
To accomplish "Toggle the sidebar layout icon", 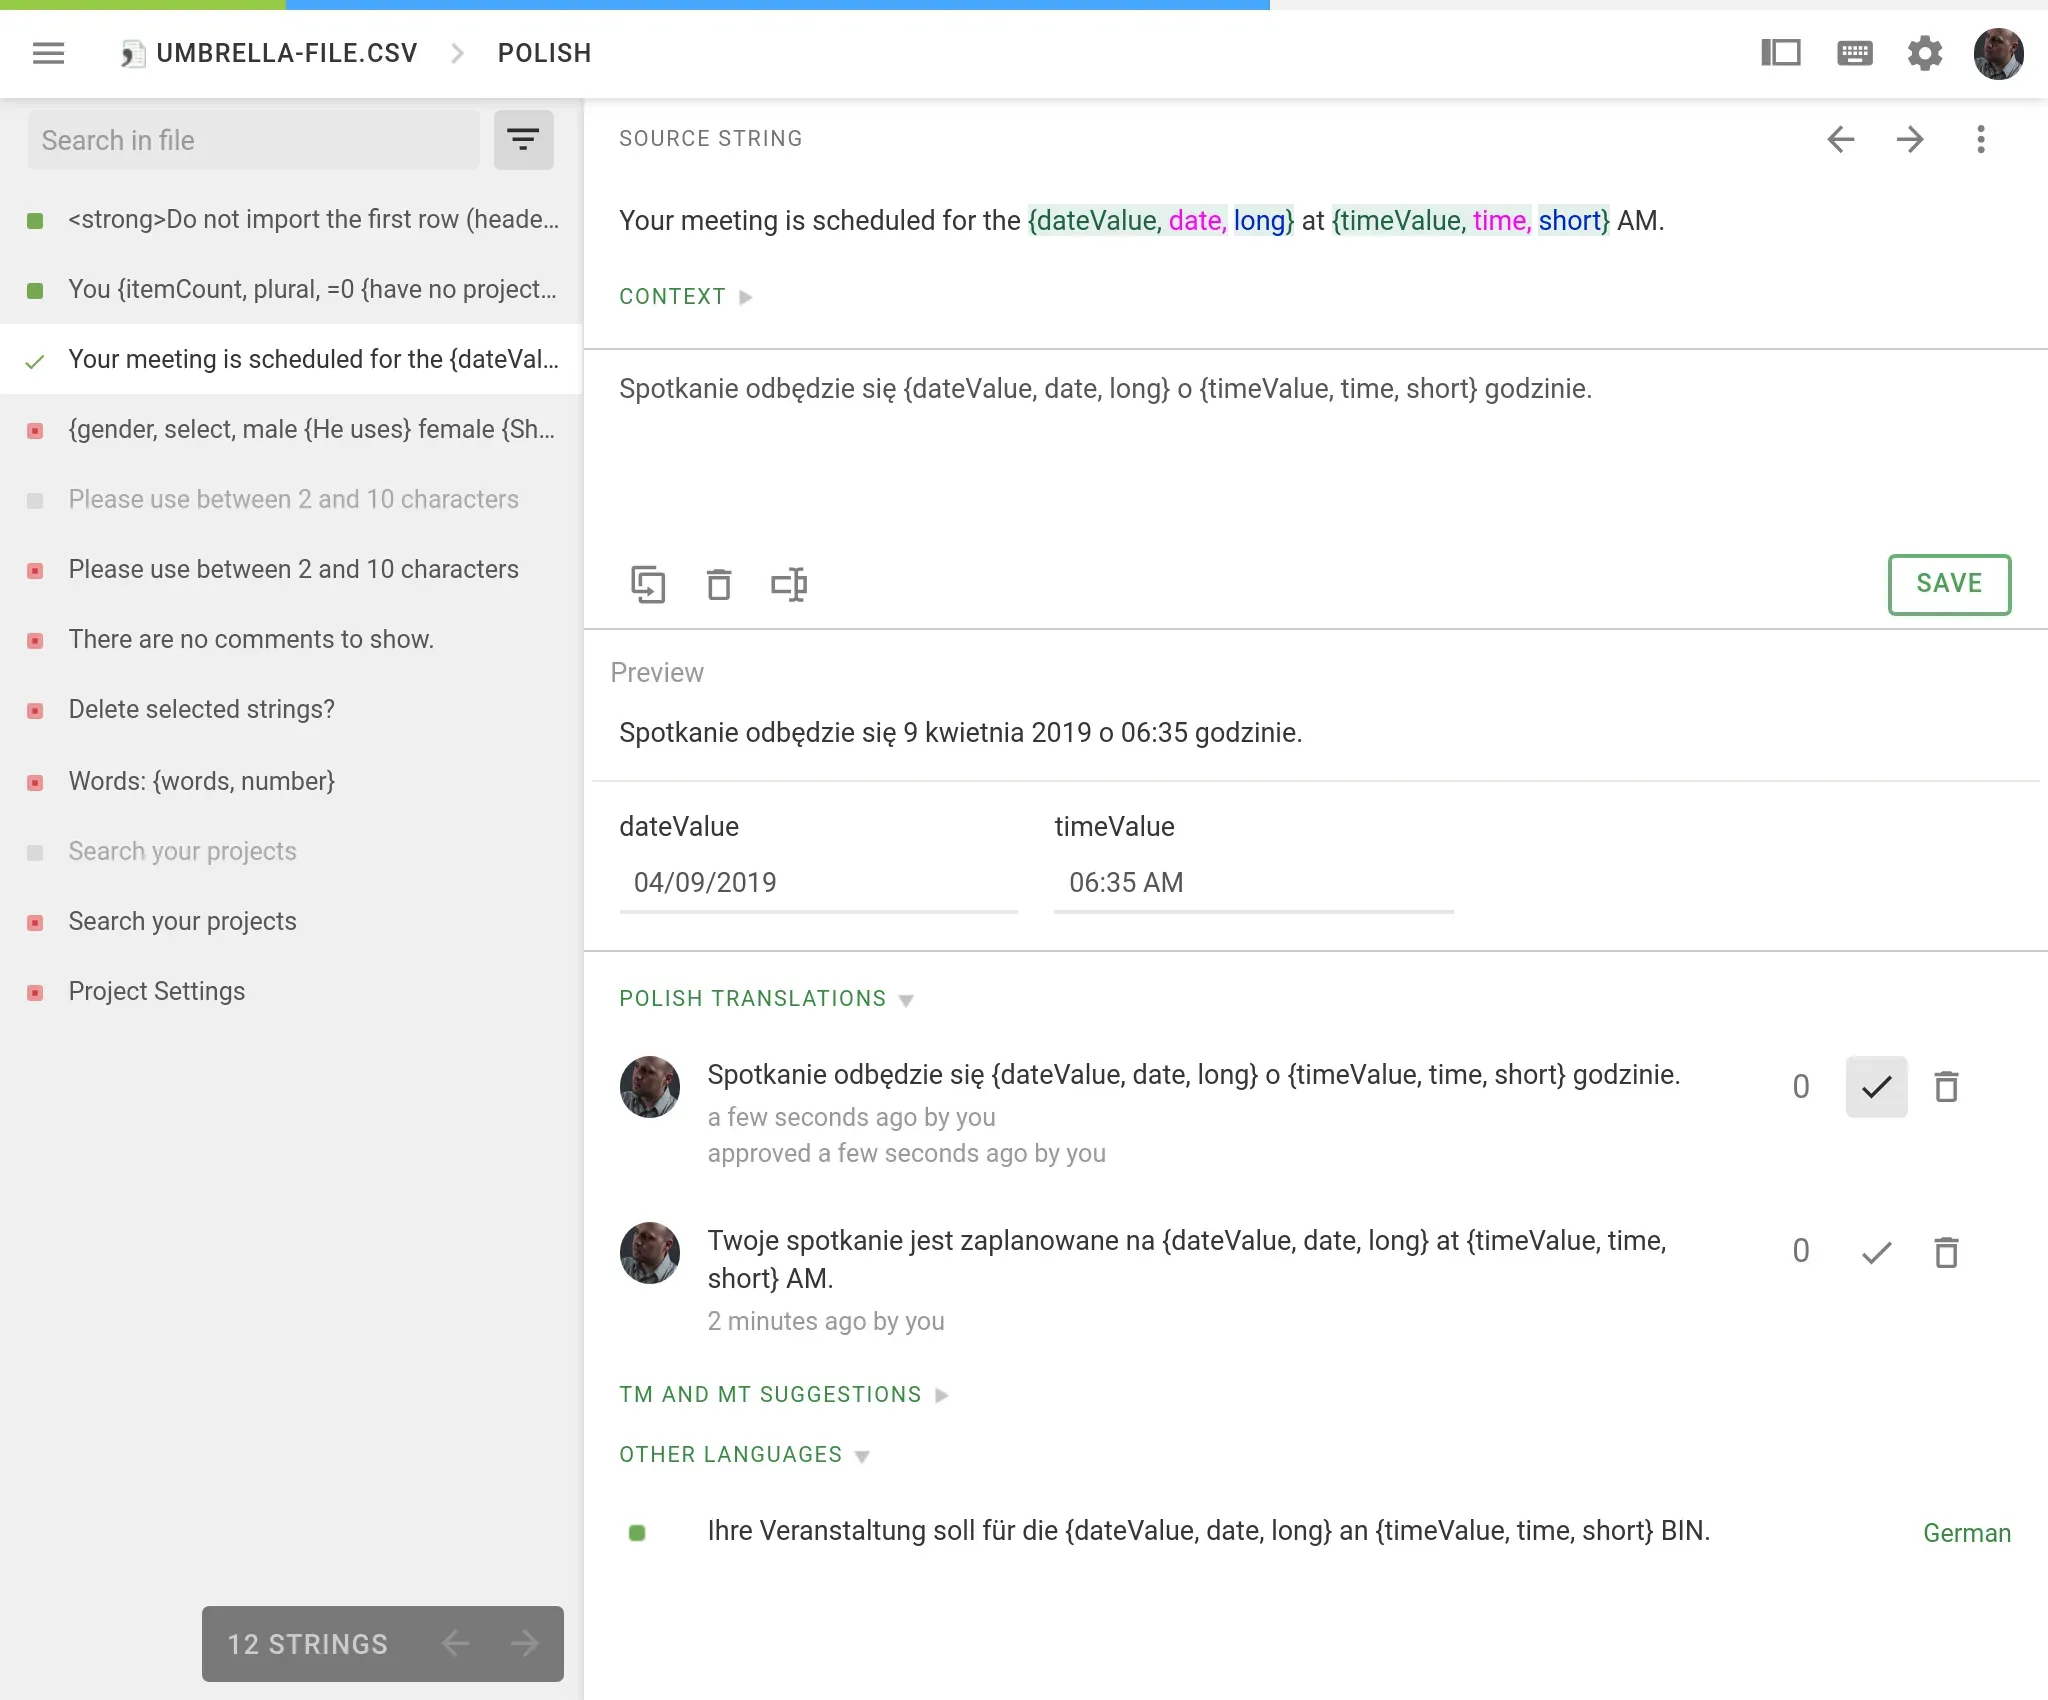I will coord(1780,53).
